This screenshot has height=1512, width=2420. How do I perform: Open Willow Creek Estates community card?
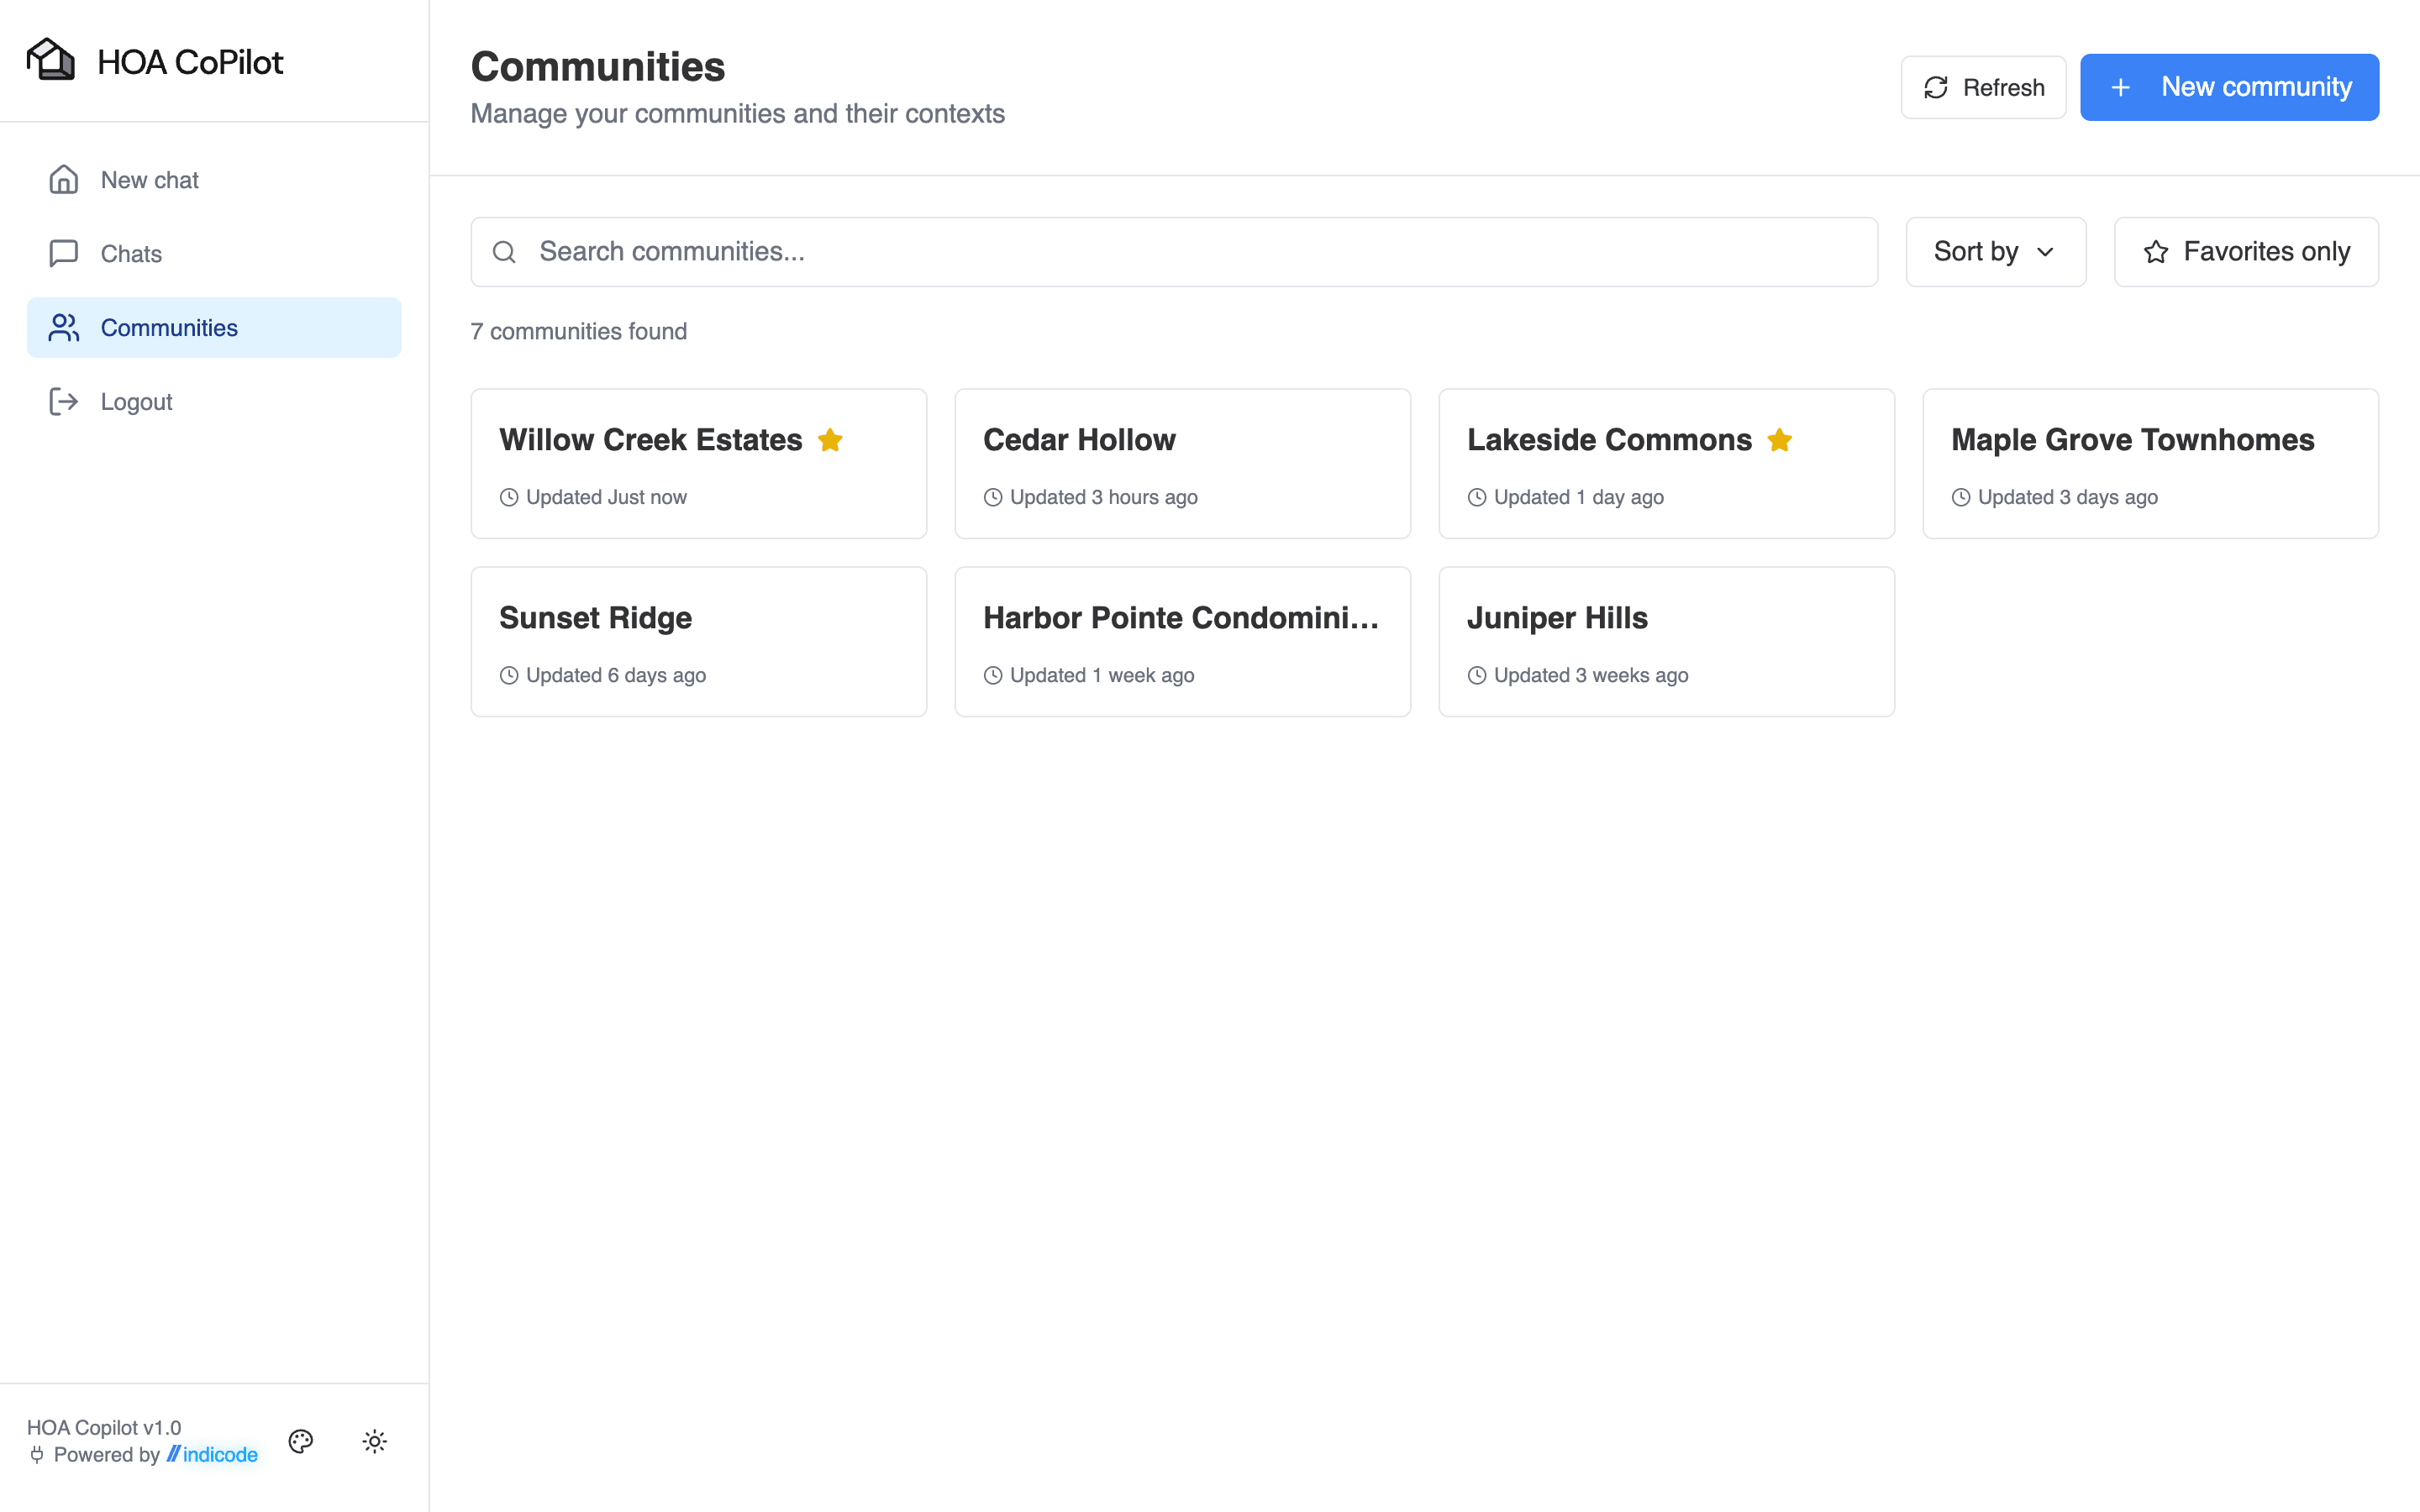[699, 464]
